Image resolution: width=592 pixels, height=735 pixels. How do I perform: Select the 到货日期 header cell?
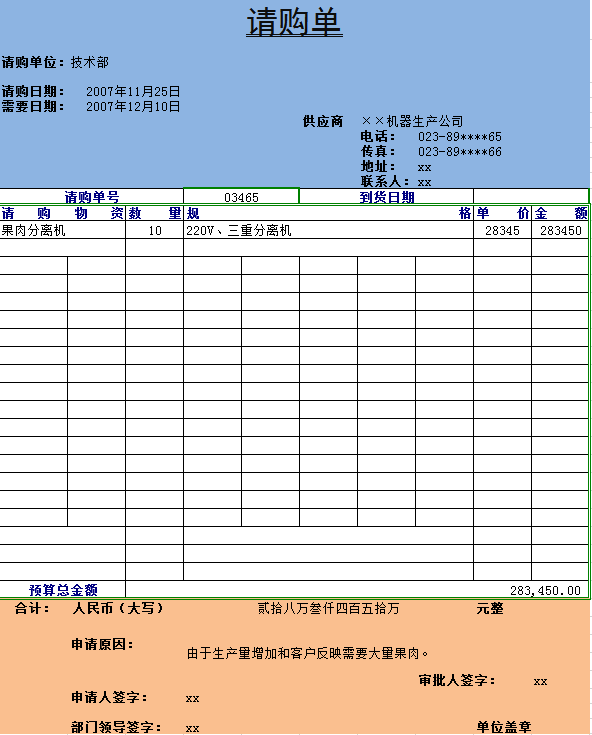387,197
